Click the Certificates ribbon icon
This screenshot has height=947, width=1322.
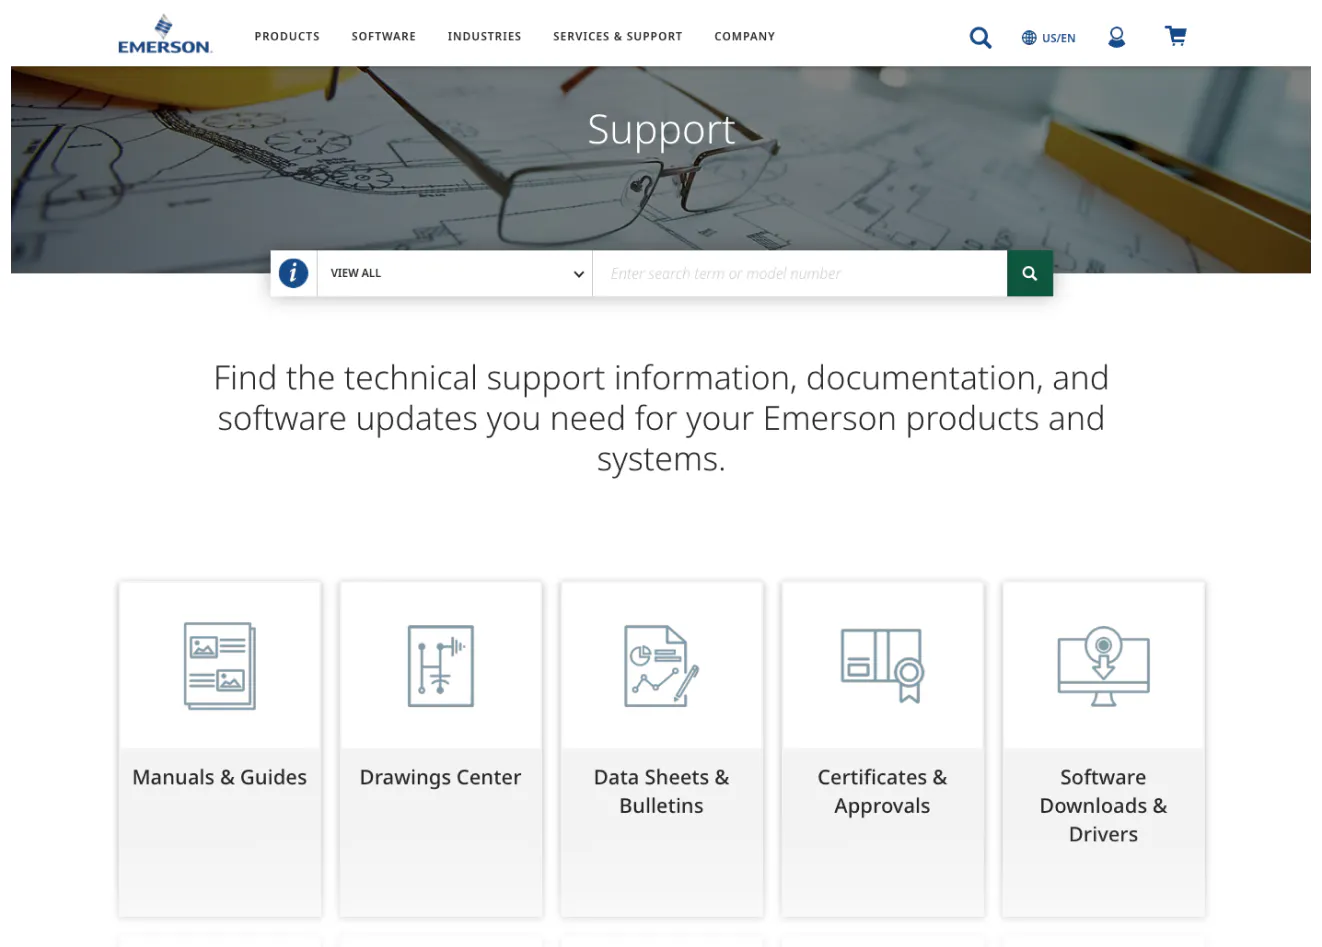click(882, 666)
